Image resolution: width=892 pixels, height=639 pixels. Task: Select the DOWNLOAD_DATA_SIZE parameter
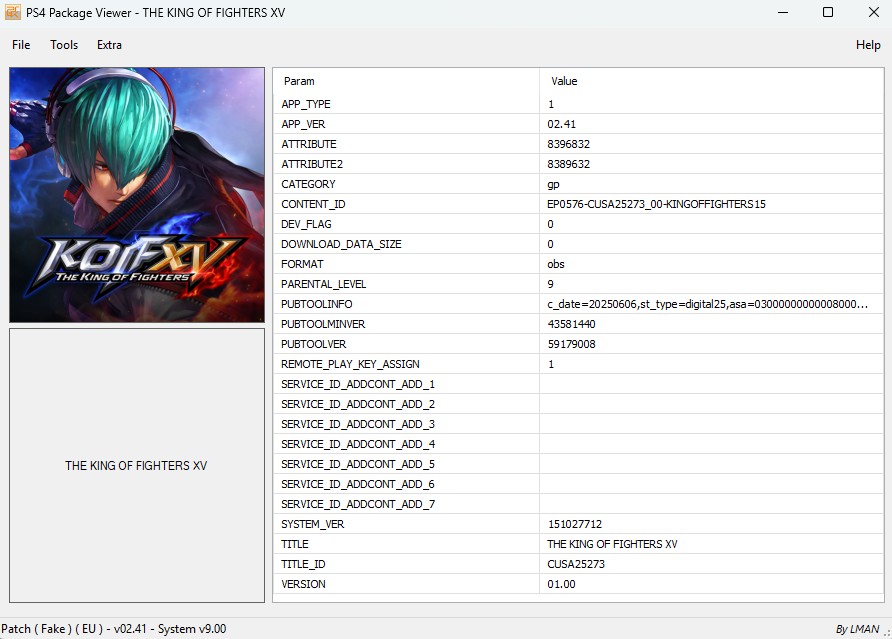[341, 244]
